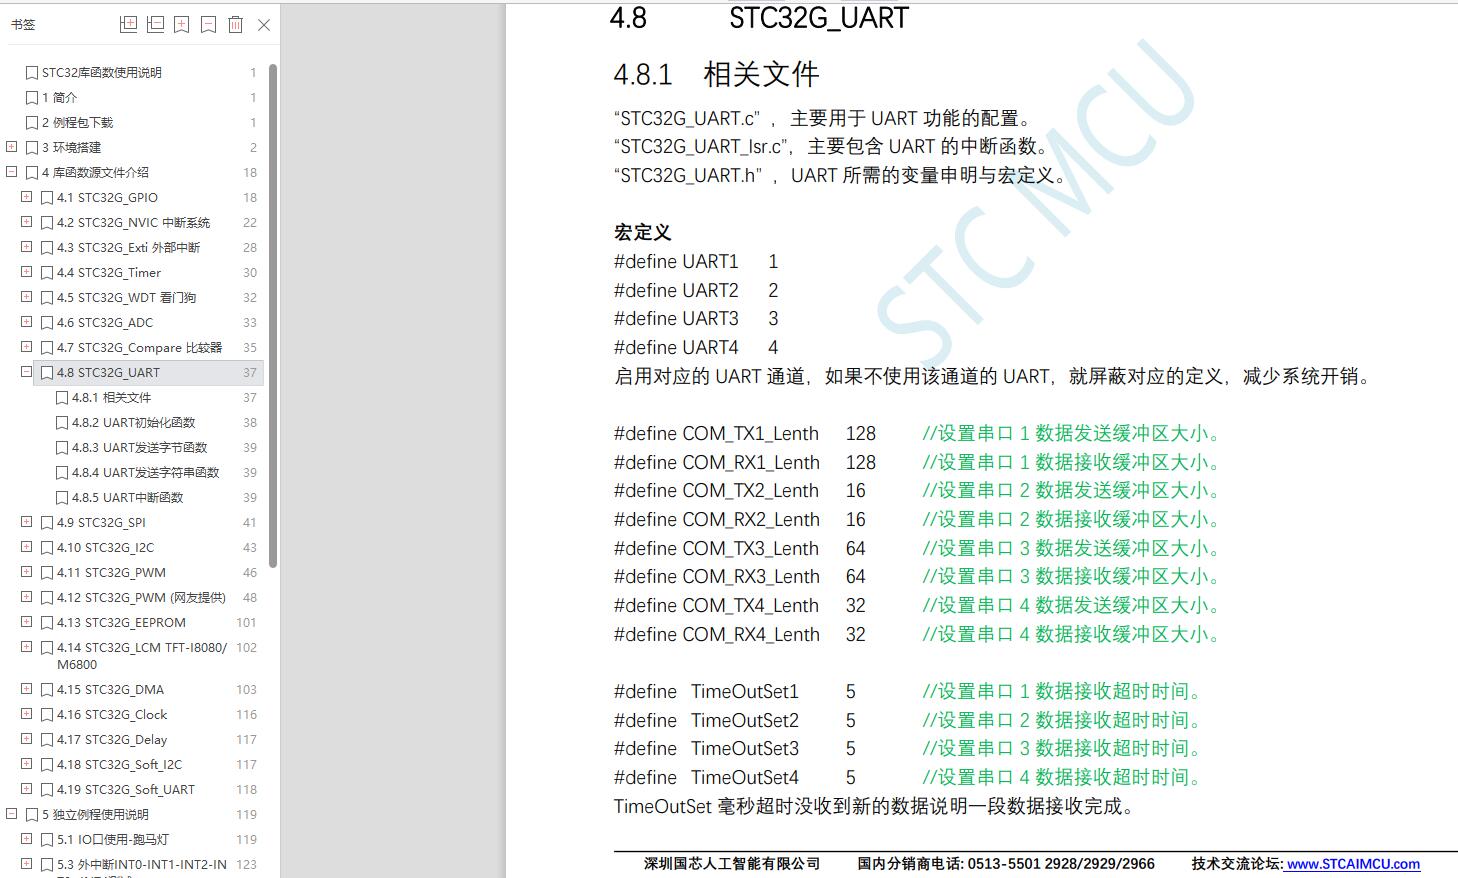Viewport: 1458px width, 878px height.
Task: Expand the 4.15 STC32G_DMA bookmark
Action: pyautogui.click(x=27, y=689)
